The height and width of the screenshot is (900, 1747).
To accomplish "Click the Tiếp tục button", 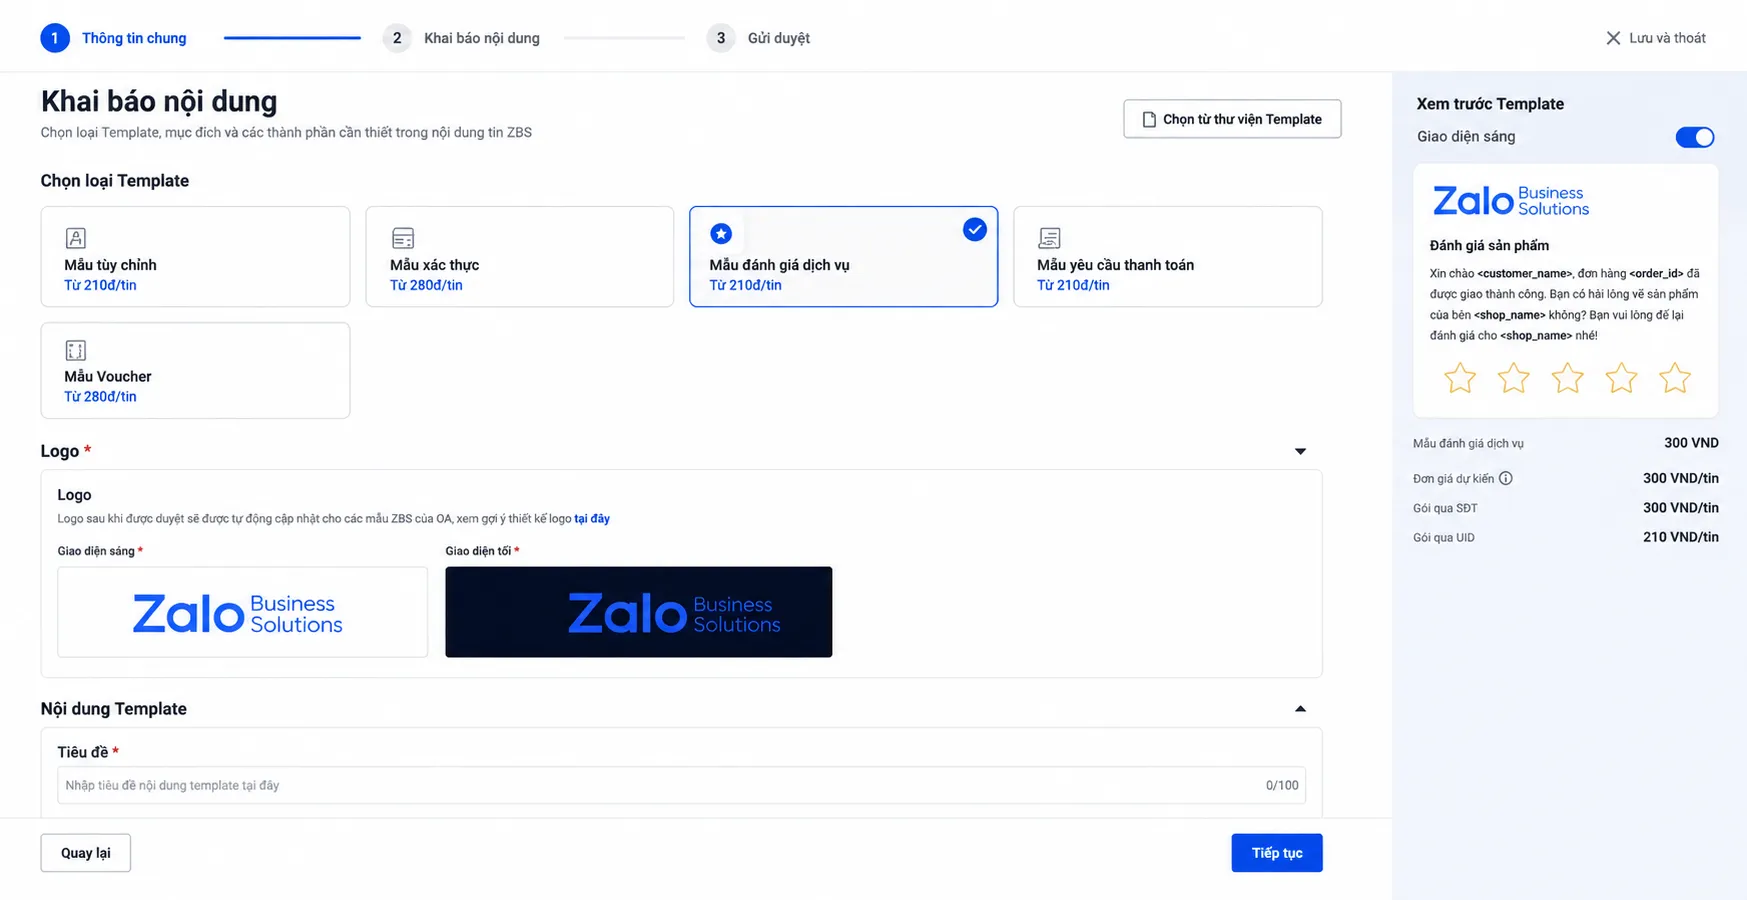I will (1277, 853).
